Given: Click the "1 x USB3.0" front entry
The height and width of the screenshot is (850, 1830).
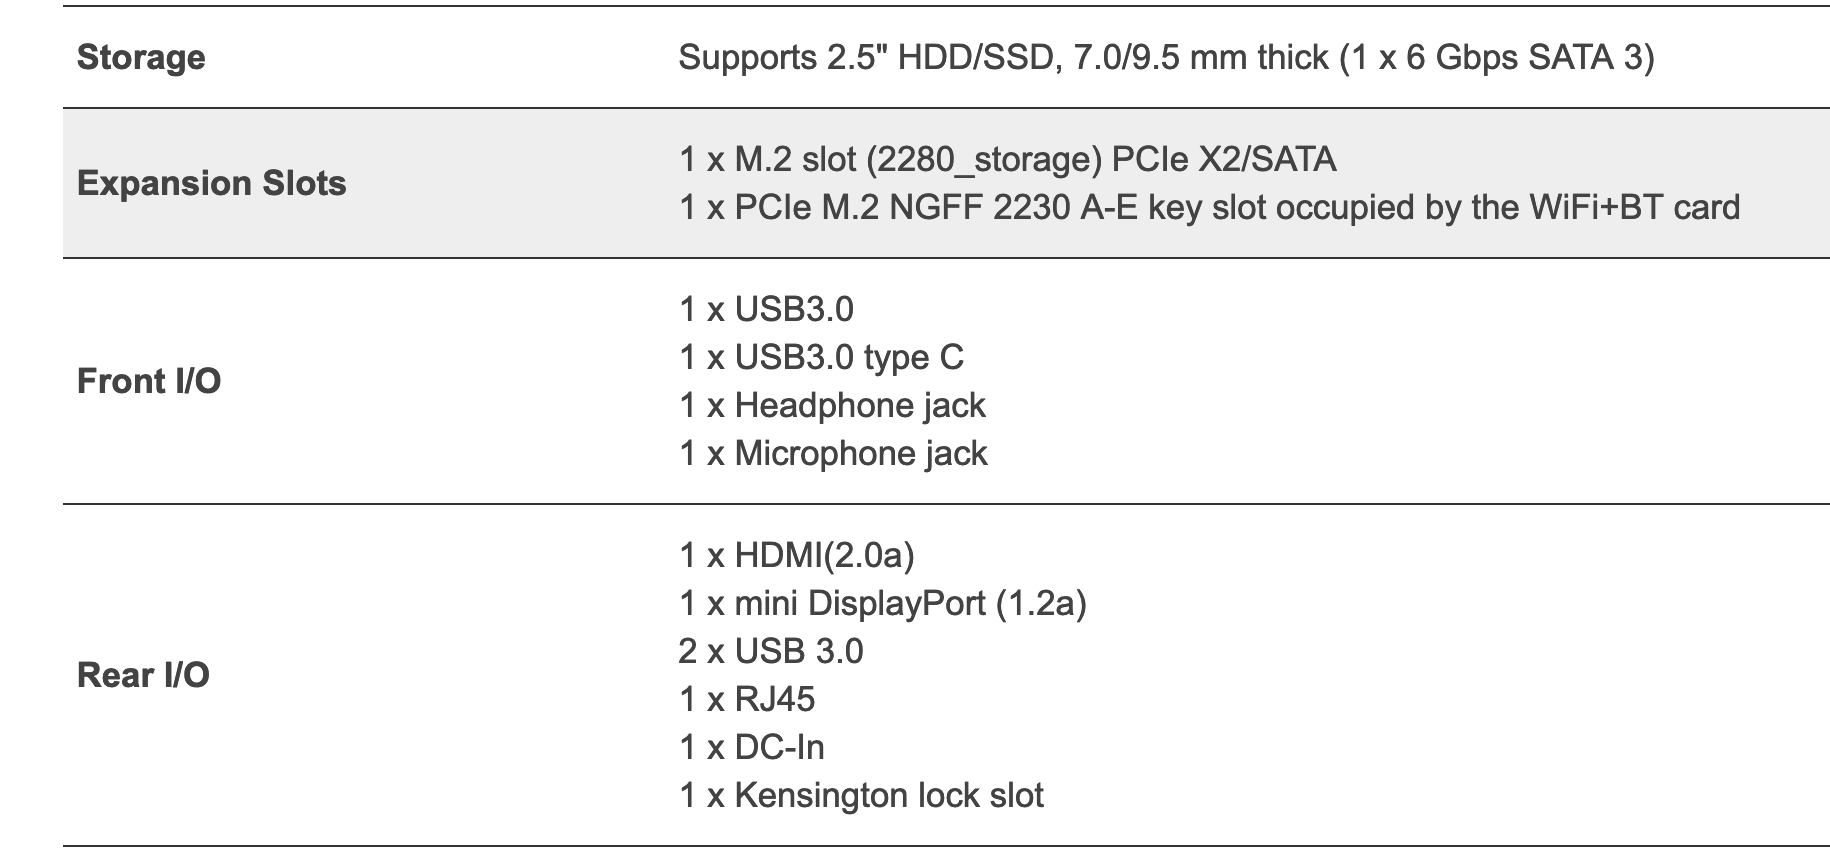Looking at the screenshot, I should point(766,309).
